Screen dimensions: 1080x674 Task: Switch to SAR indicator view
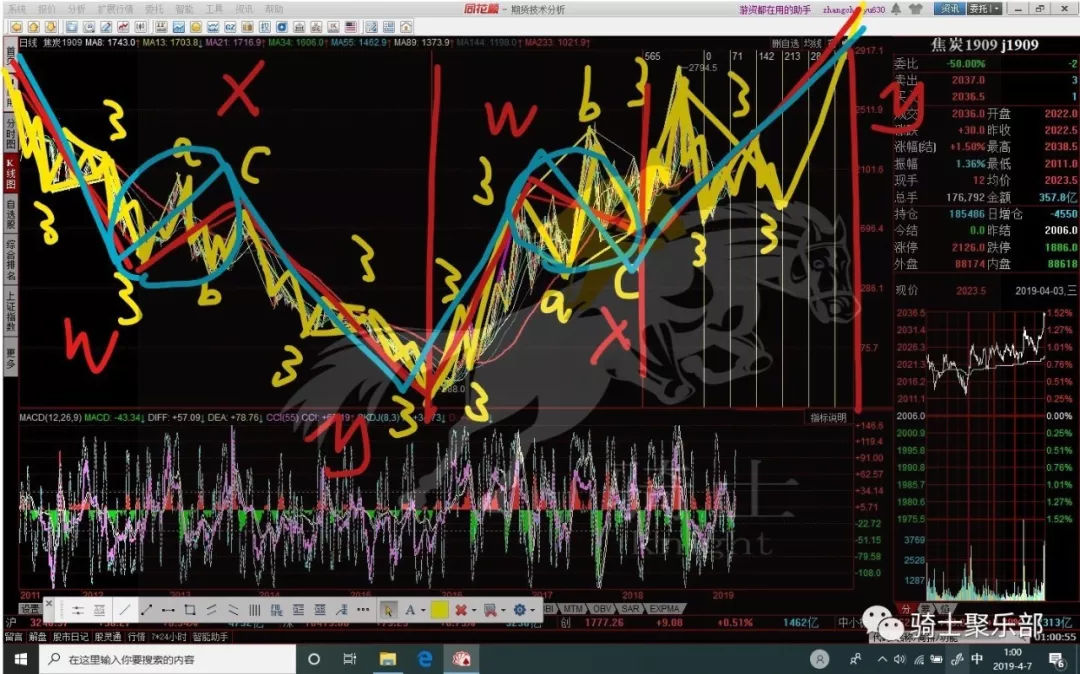pyautogui.click(x=631, y=608)
